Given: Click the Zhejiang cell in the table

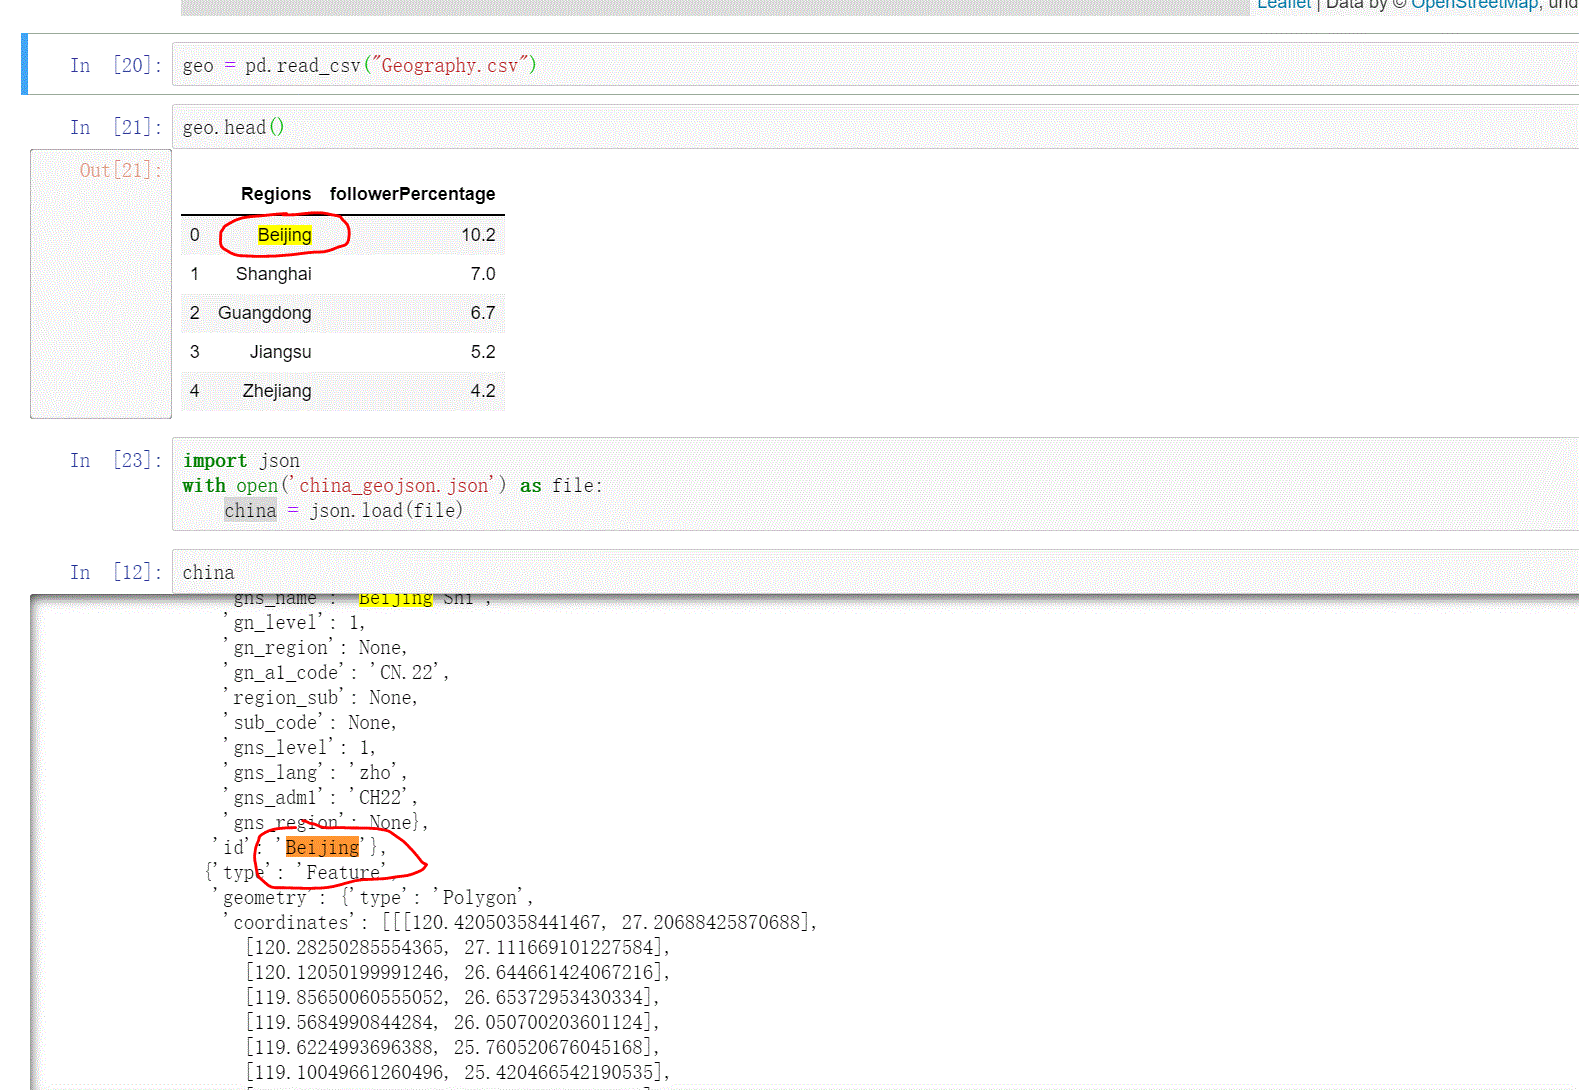Looking at the screenshot, I should point(276,391).
